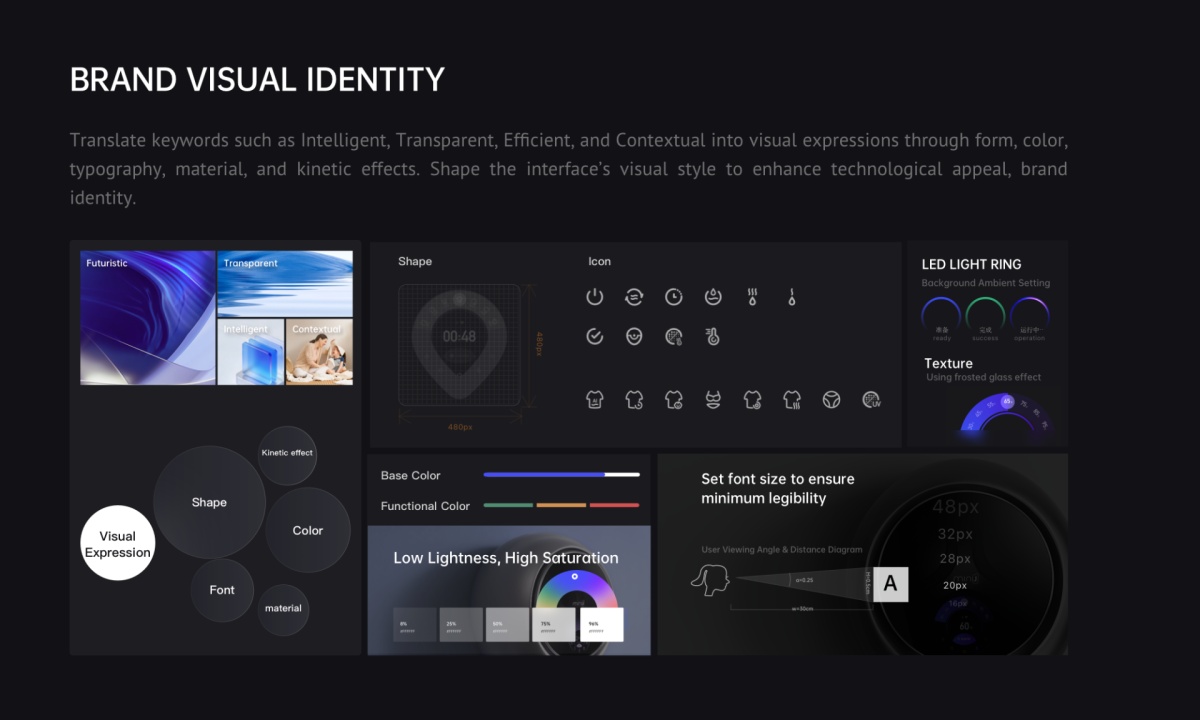Open the Contextual image thumbnail
Viewport: 1200px width, 720px height.
(x=319, y=352)
